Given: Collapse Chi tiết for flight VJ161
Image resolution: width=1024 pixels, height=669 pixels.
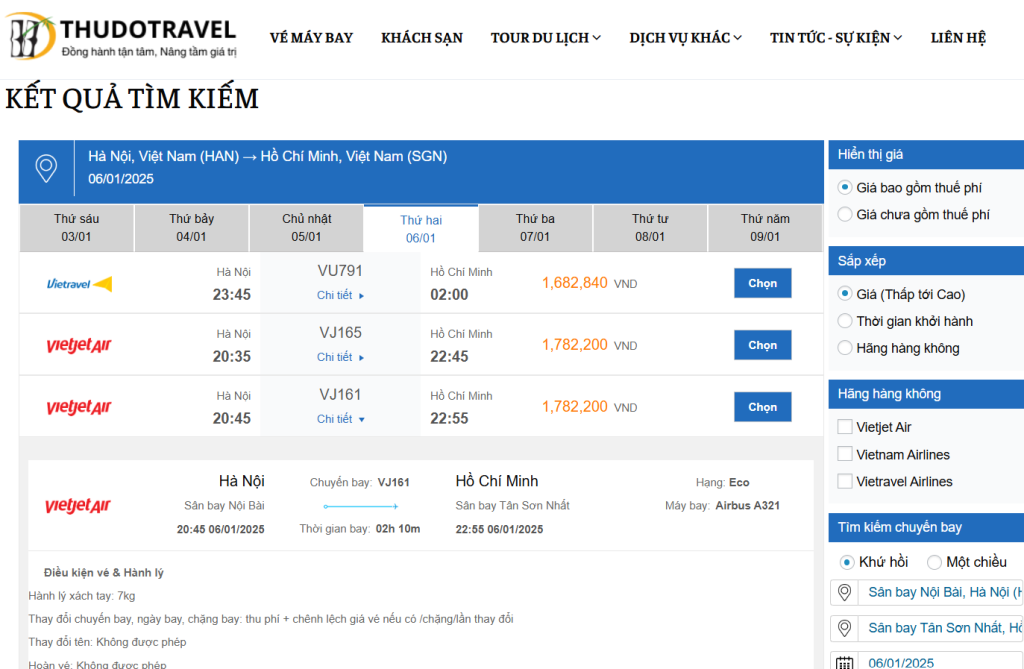Looking at the screenshot, I should click(x=340, y=419).
